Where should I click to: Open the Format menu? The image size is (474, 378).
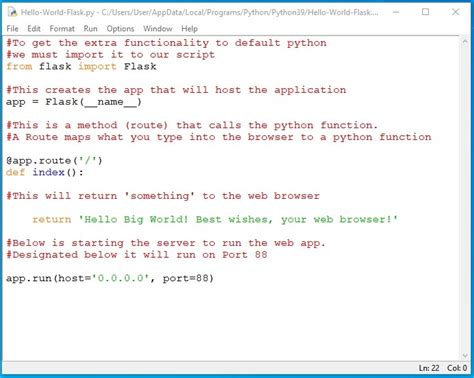62,29
